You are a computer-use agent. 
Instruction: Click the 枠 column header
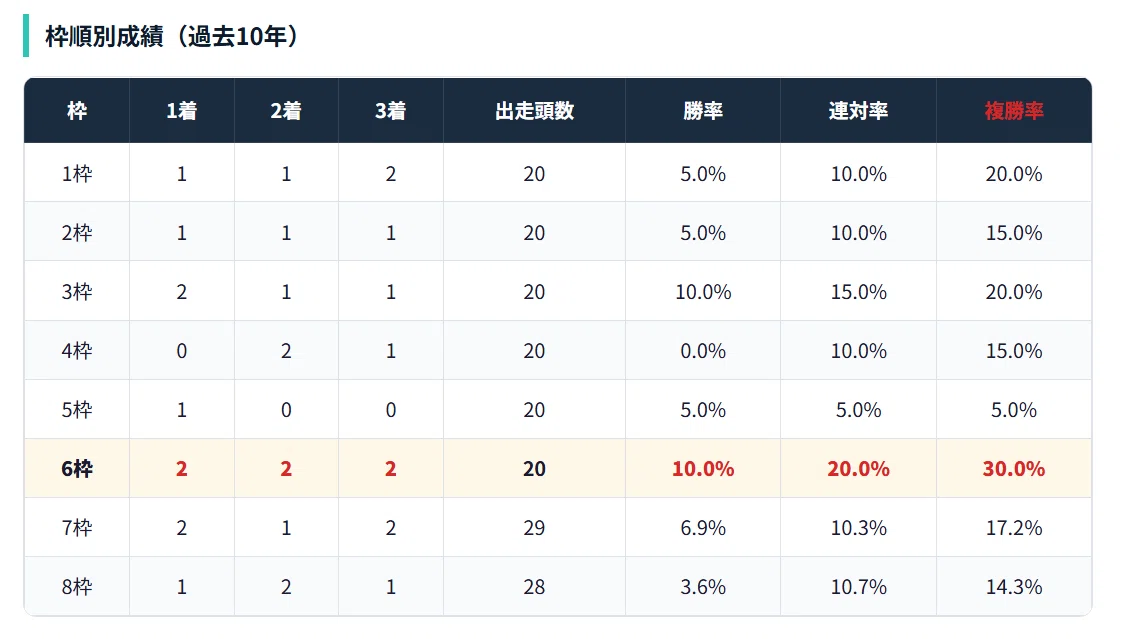(77, 111)
